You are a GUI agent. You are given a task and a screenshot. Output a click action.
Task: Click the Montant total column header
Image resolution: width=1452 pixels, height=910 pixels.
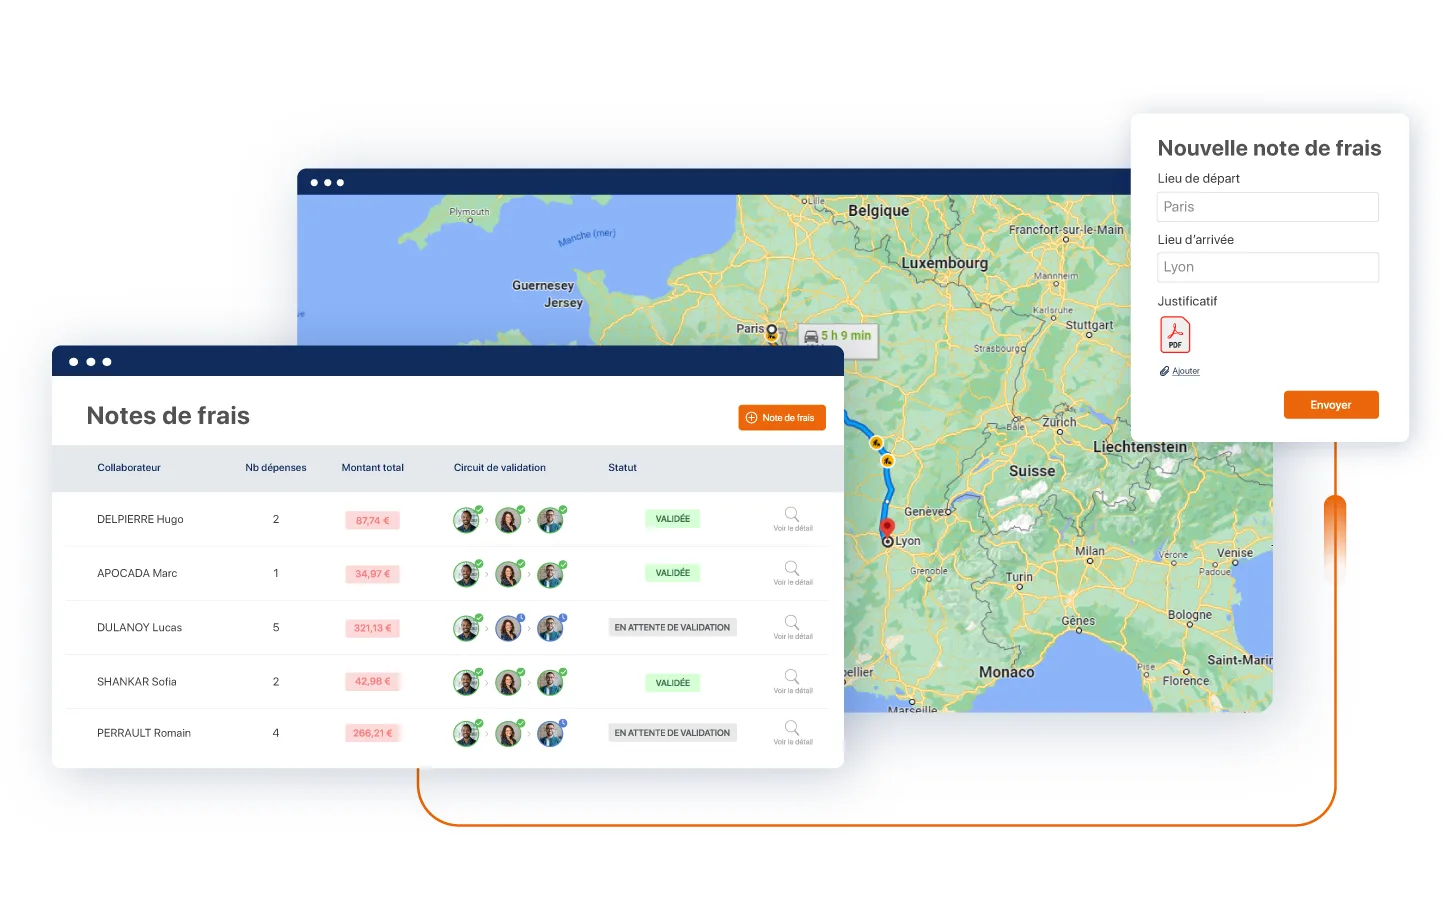[x=373, y=468]
